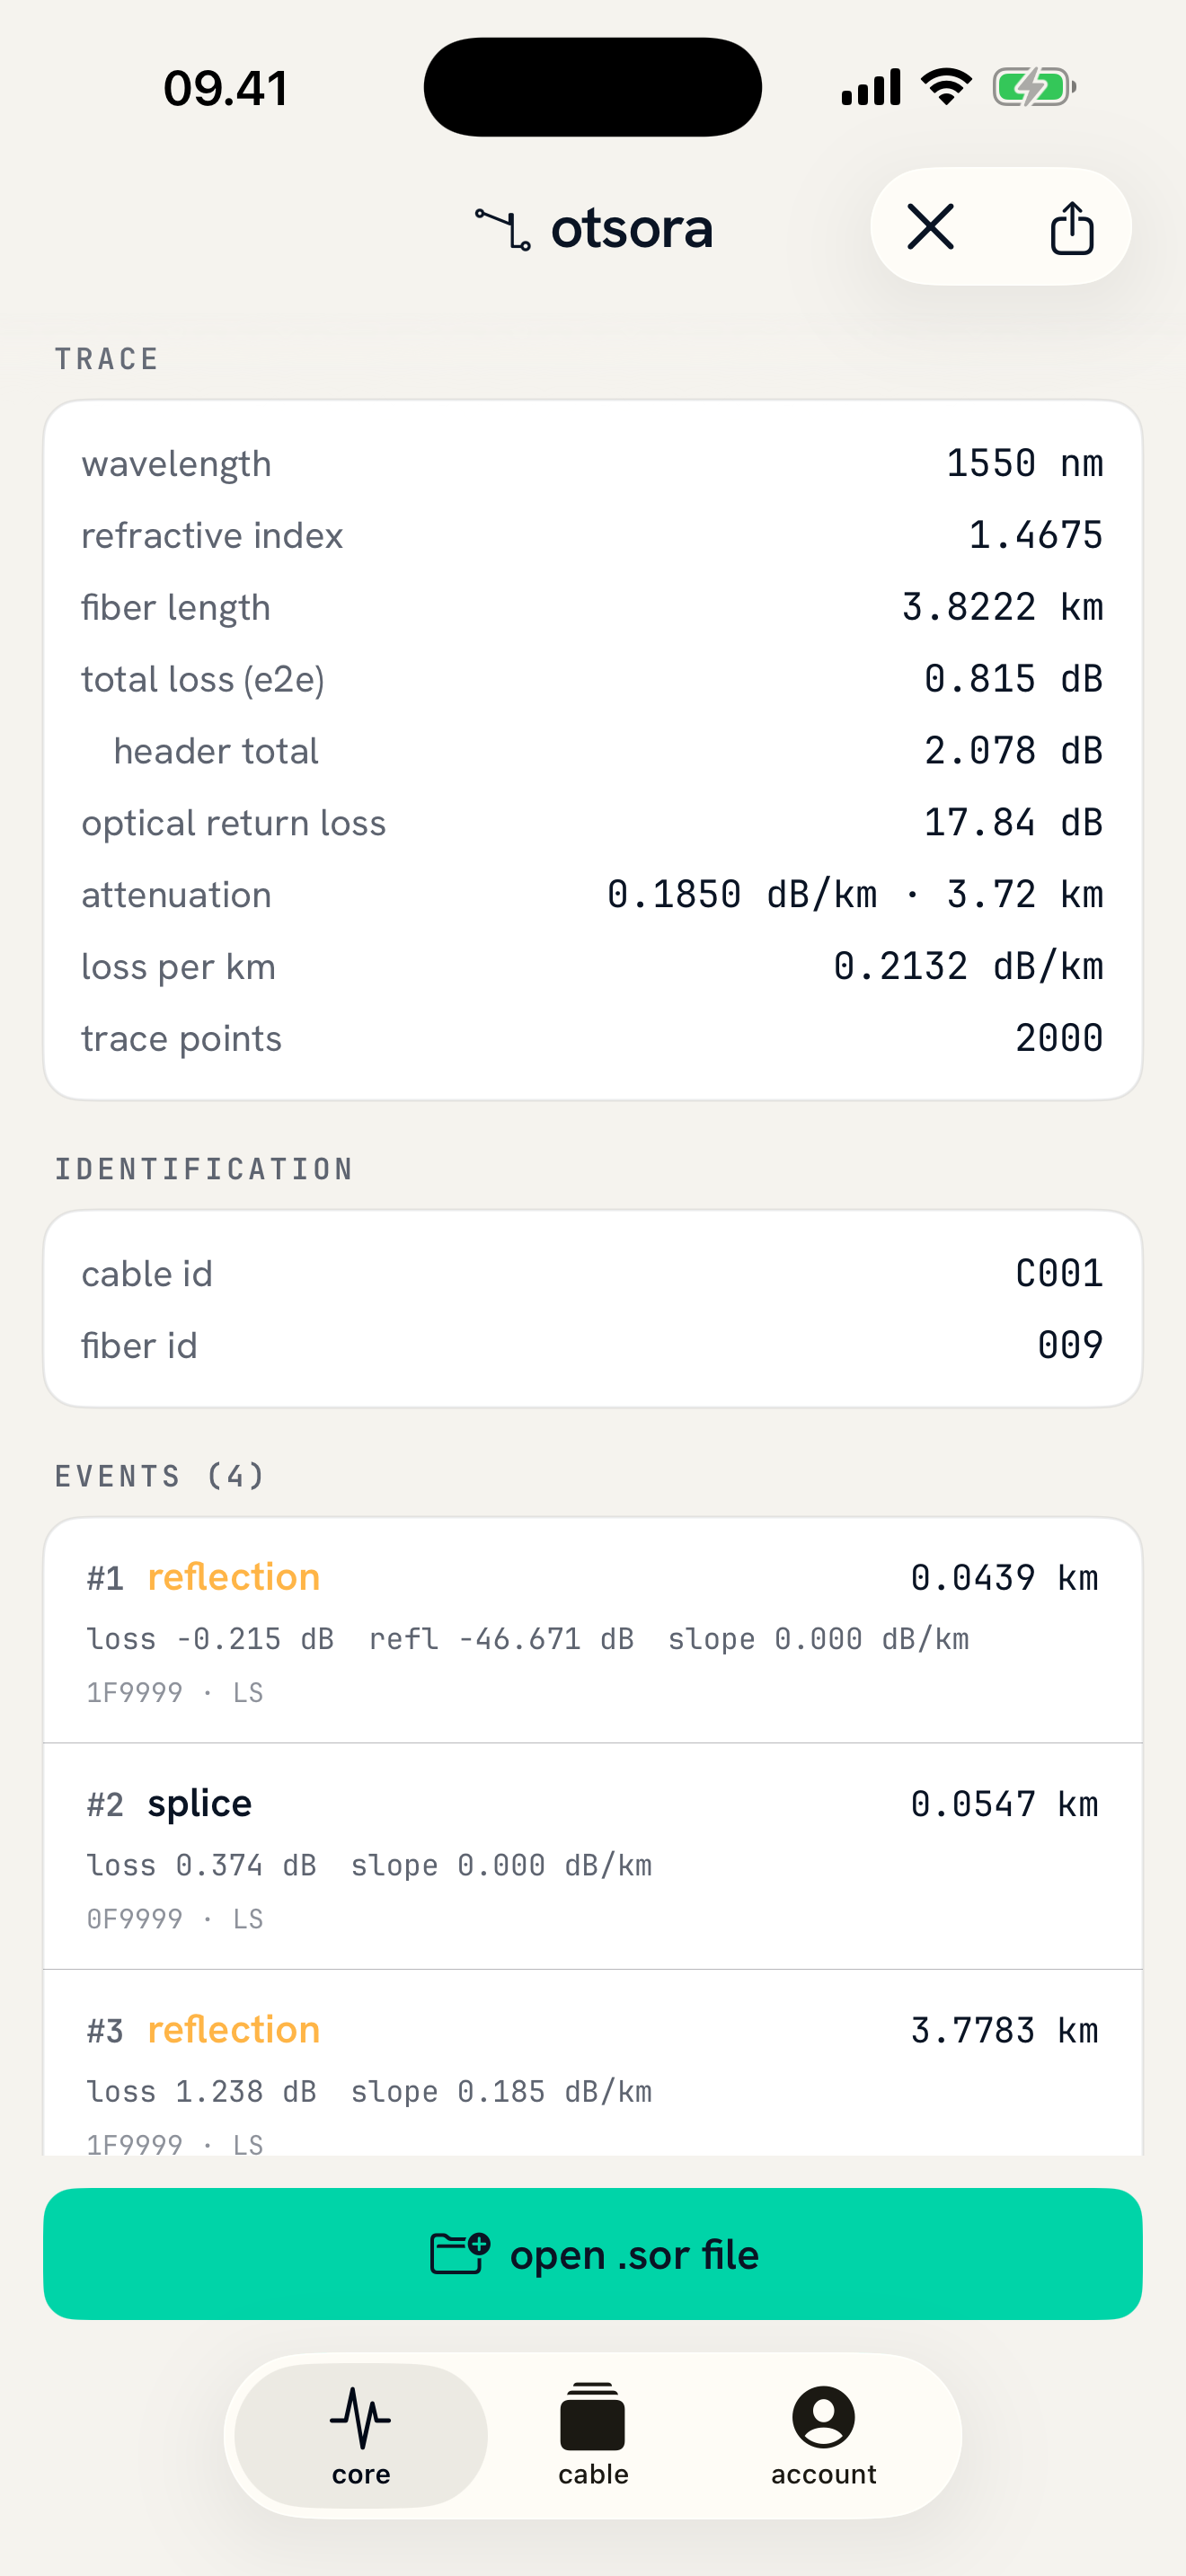Select event #1 reflection row
1186x2576 pixels.
coord(593,1630)
